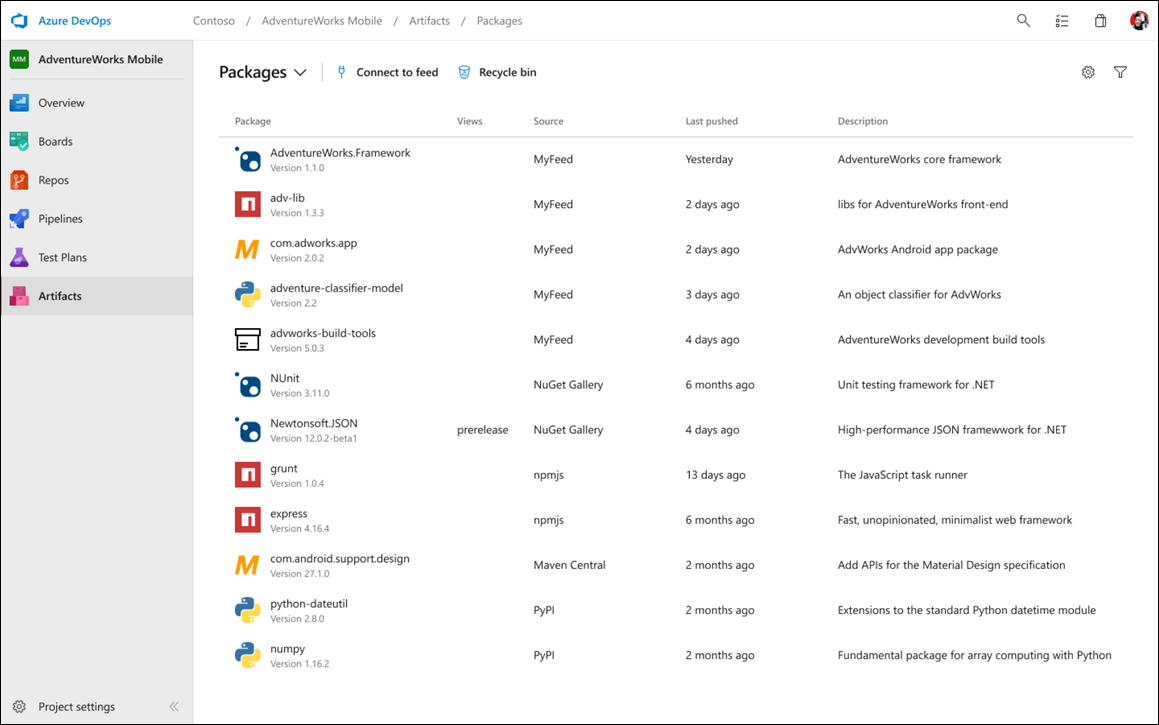Go to Repos in sidebar
This screenshot has width=1159, height=725.
click(x=53, y=180)
